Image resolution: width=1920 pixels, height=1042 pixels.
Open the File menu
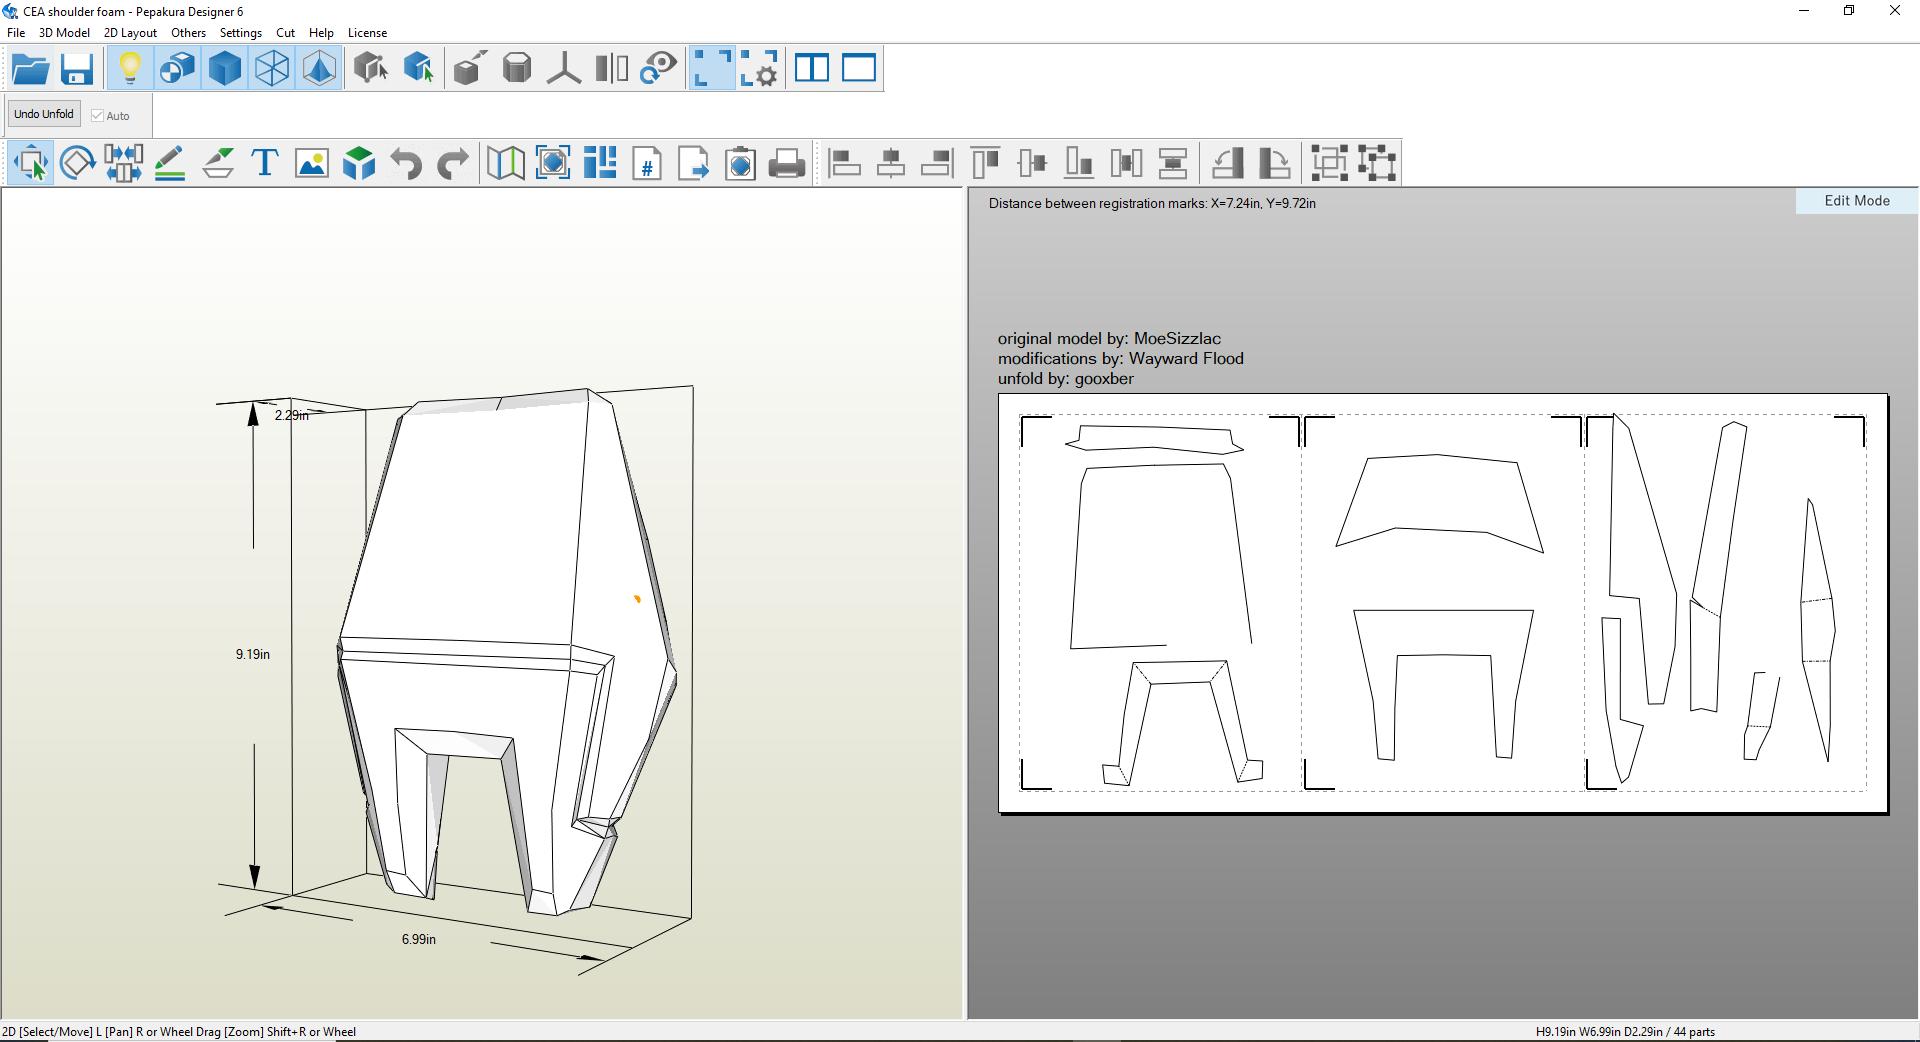[x=16, y=33]
